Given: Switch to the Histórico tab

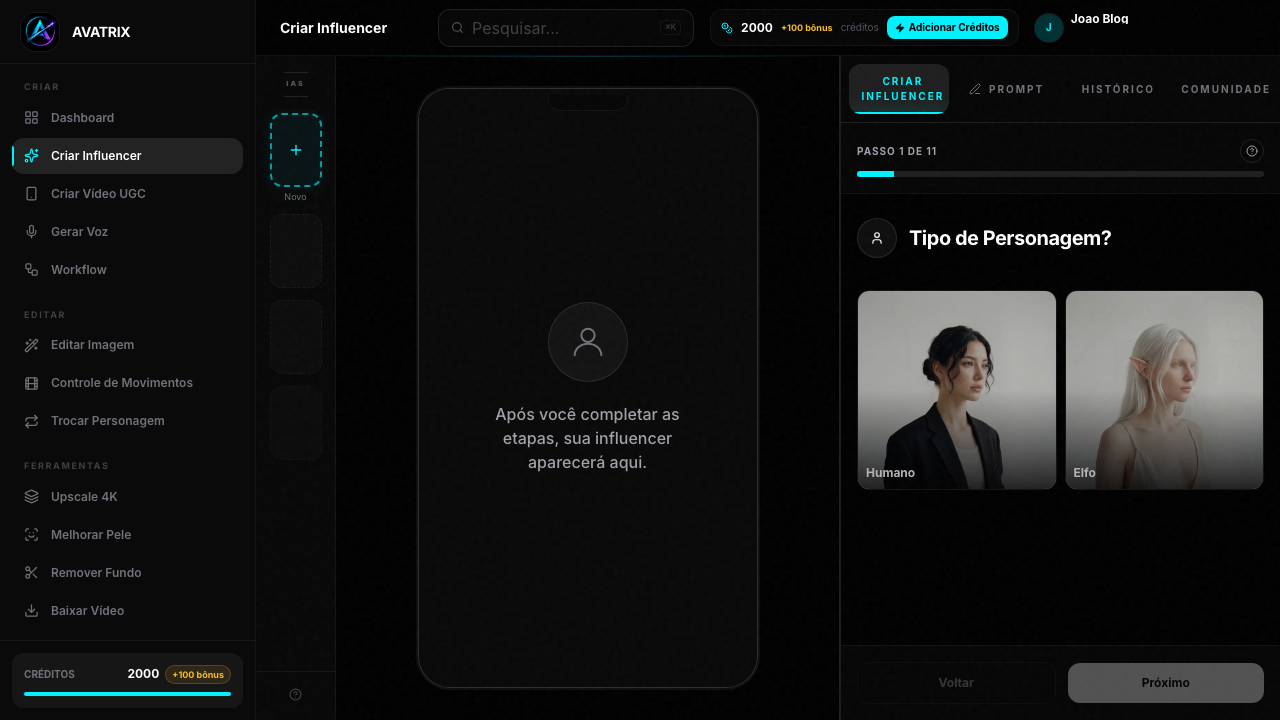Looking at the screenshot, I should (x=1117, y=89).
